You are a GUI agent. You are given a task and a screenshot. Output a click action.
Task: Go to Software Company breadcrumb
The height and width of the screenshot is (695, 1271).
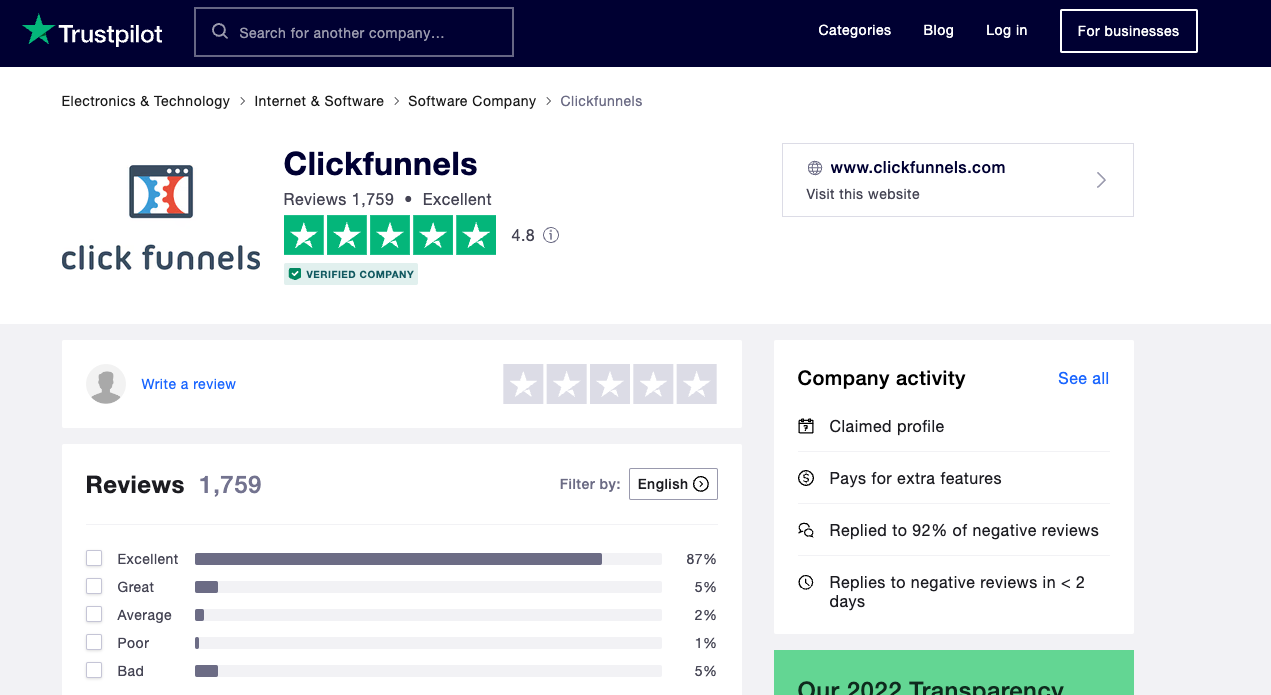(472, 101)
